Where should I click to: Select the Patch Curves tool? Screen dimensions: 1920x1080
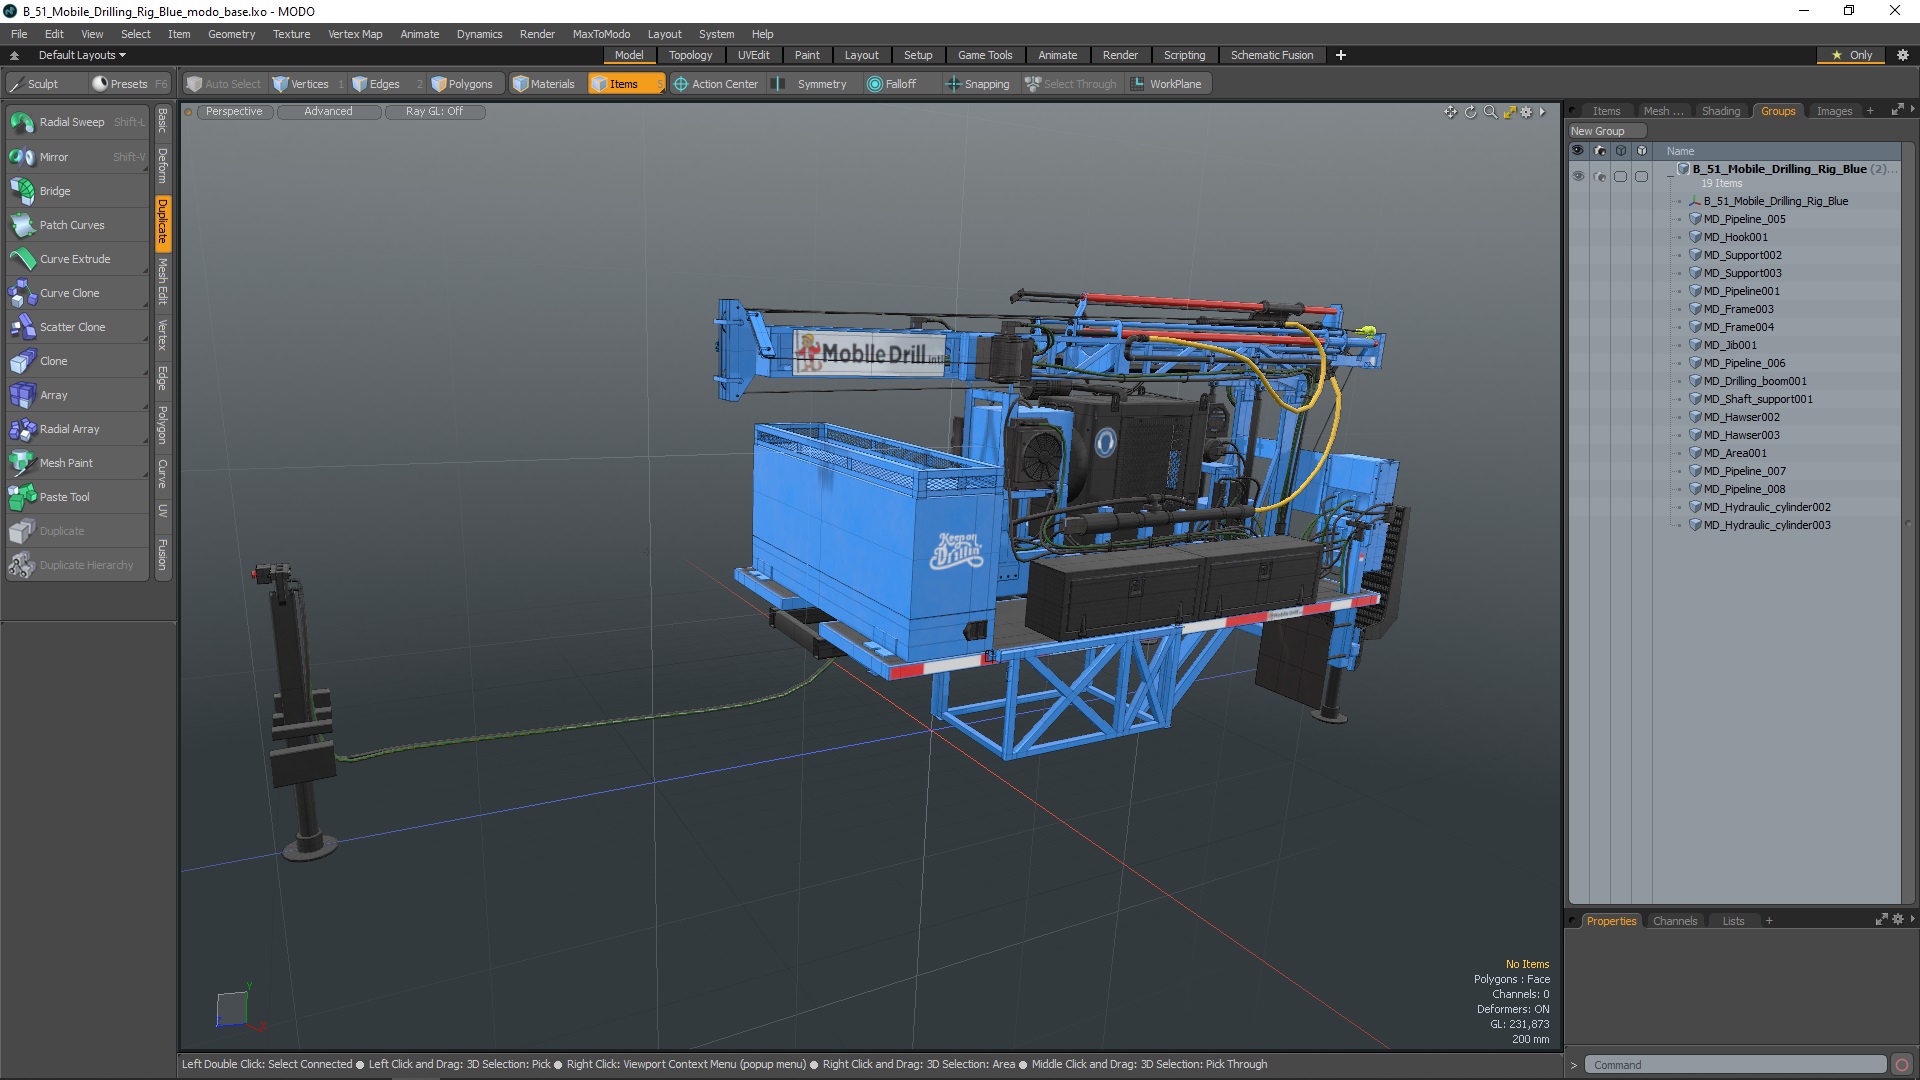pyautogui.click(x=77, y=225)
